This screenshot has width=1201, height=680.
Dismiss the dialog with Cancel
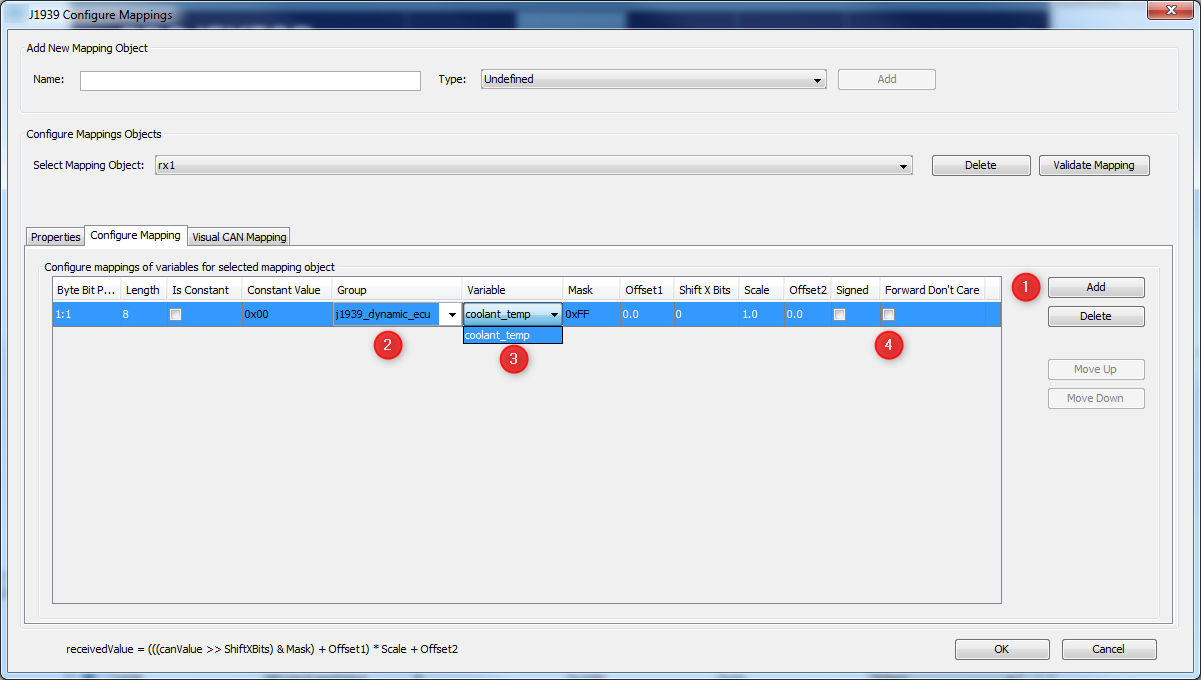point(1108,648)
